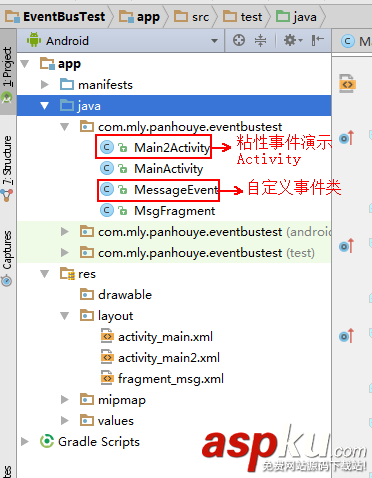The width and height of the screenshot is (372, 478).
Task: Select the res folder label
Action: [x=87, y=274]
